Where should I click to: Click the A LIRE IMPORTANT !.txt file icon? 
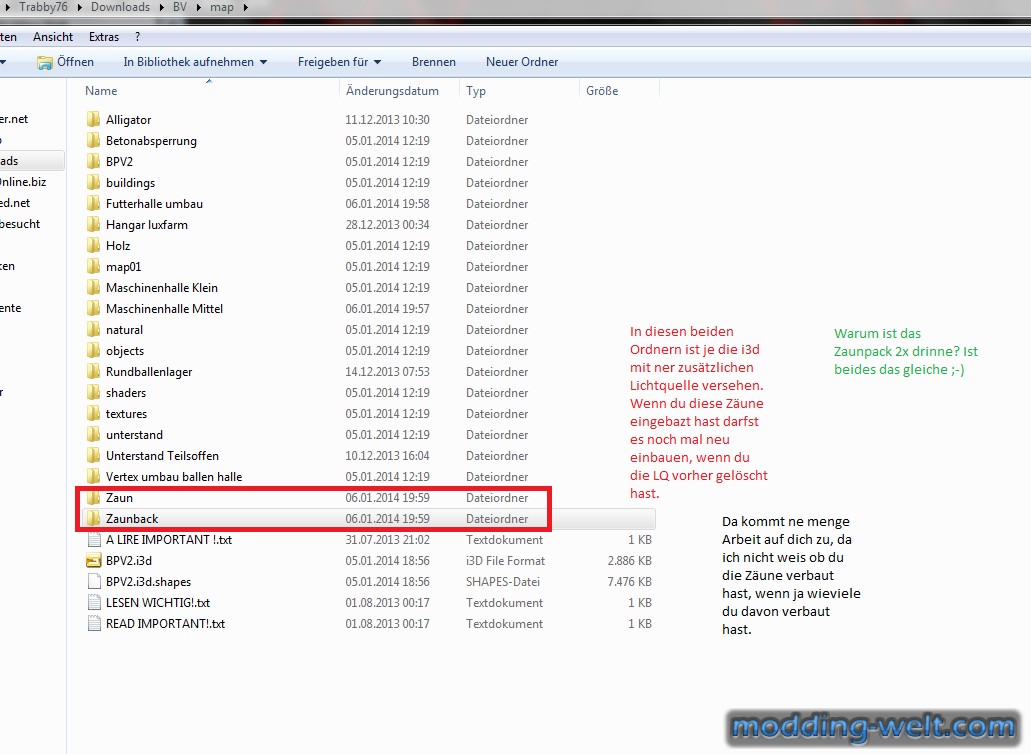coord(93,540)
